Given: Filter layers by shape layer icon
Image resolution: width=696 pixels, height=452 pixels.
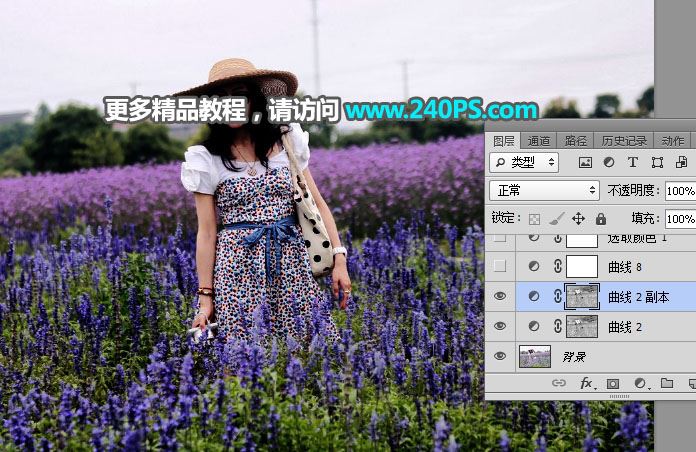Looking at the screenshot, I should pyautogui.click(x=657, y=163).
